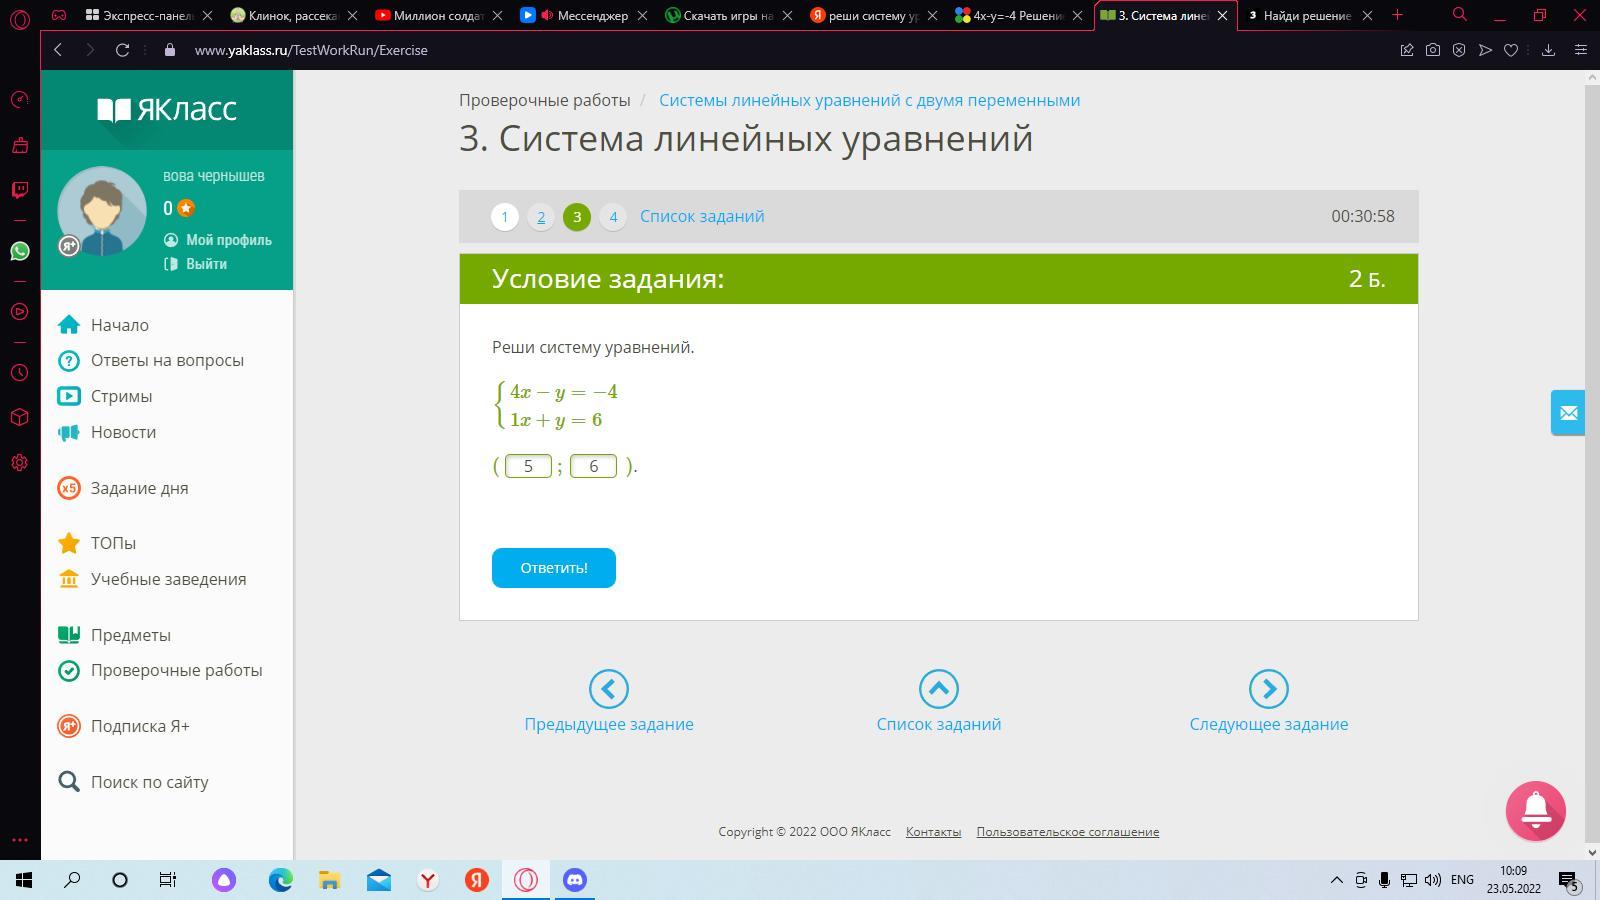Open Предметы section
1600x900 pixels.
click(x=114, y=635)
